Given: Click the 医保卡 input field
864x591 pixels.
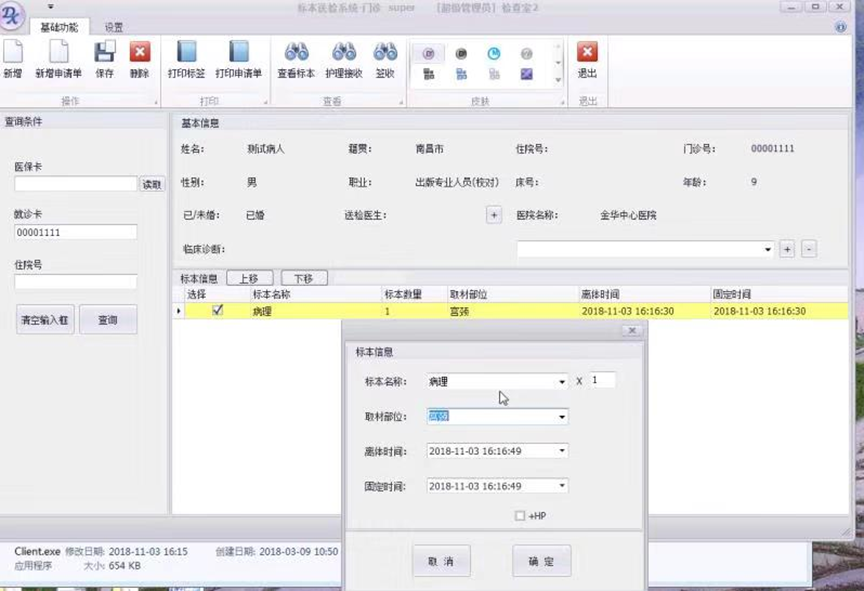Looking at the screenshot, I should (x=75, y=184).
